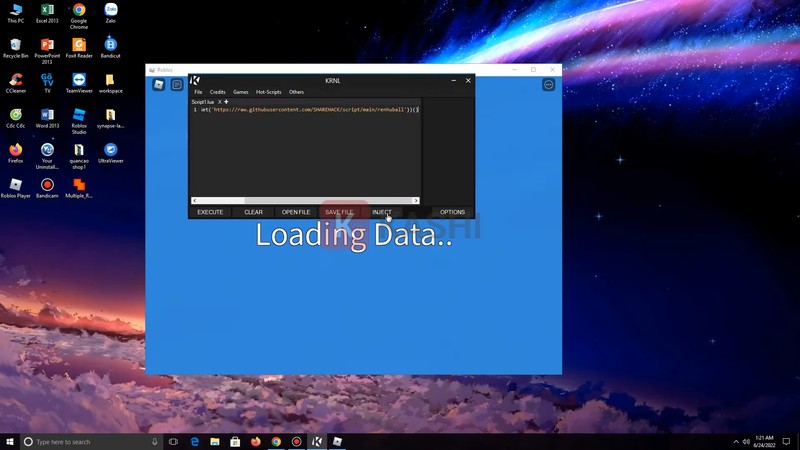
Task: Expand the Games menu
Action: tap(241, 92)
